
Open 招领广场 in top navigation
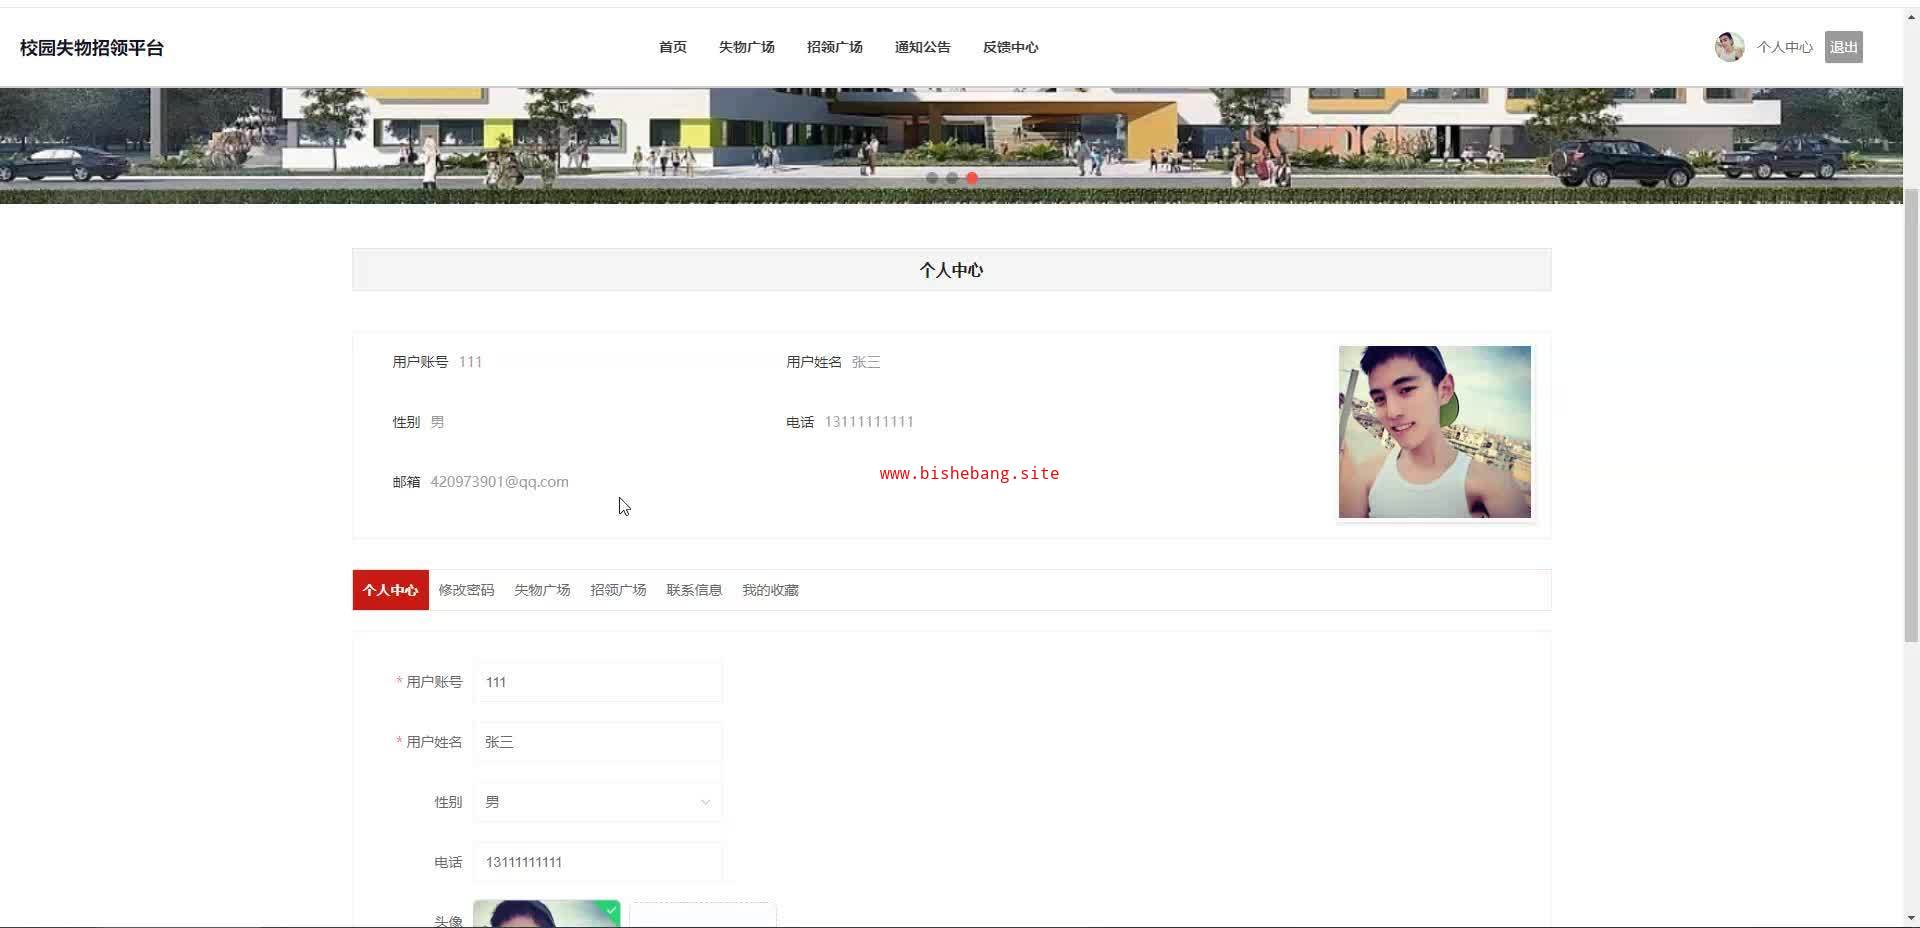click(834, 47)
